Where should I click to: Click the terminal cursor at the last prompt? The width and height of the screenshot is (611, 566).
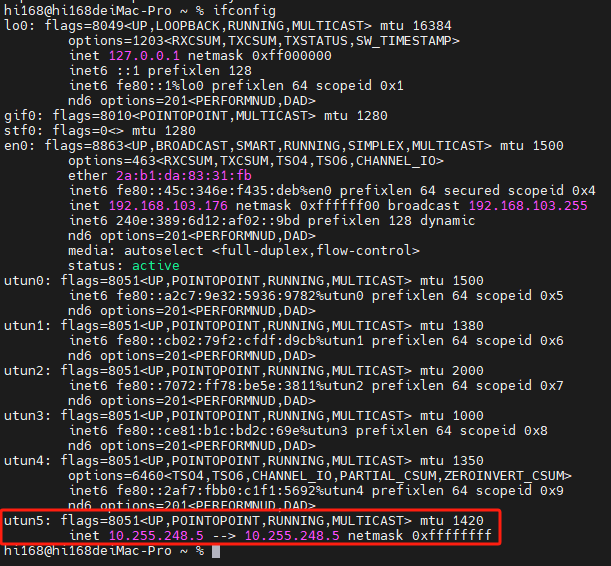[x=216, y=551]
